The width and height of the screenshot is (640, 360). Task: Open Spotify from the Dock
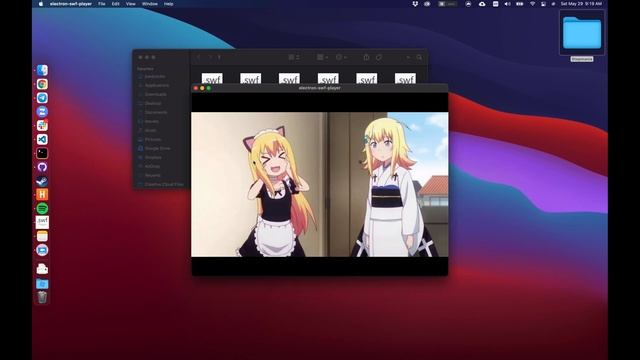point(42,209)
